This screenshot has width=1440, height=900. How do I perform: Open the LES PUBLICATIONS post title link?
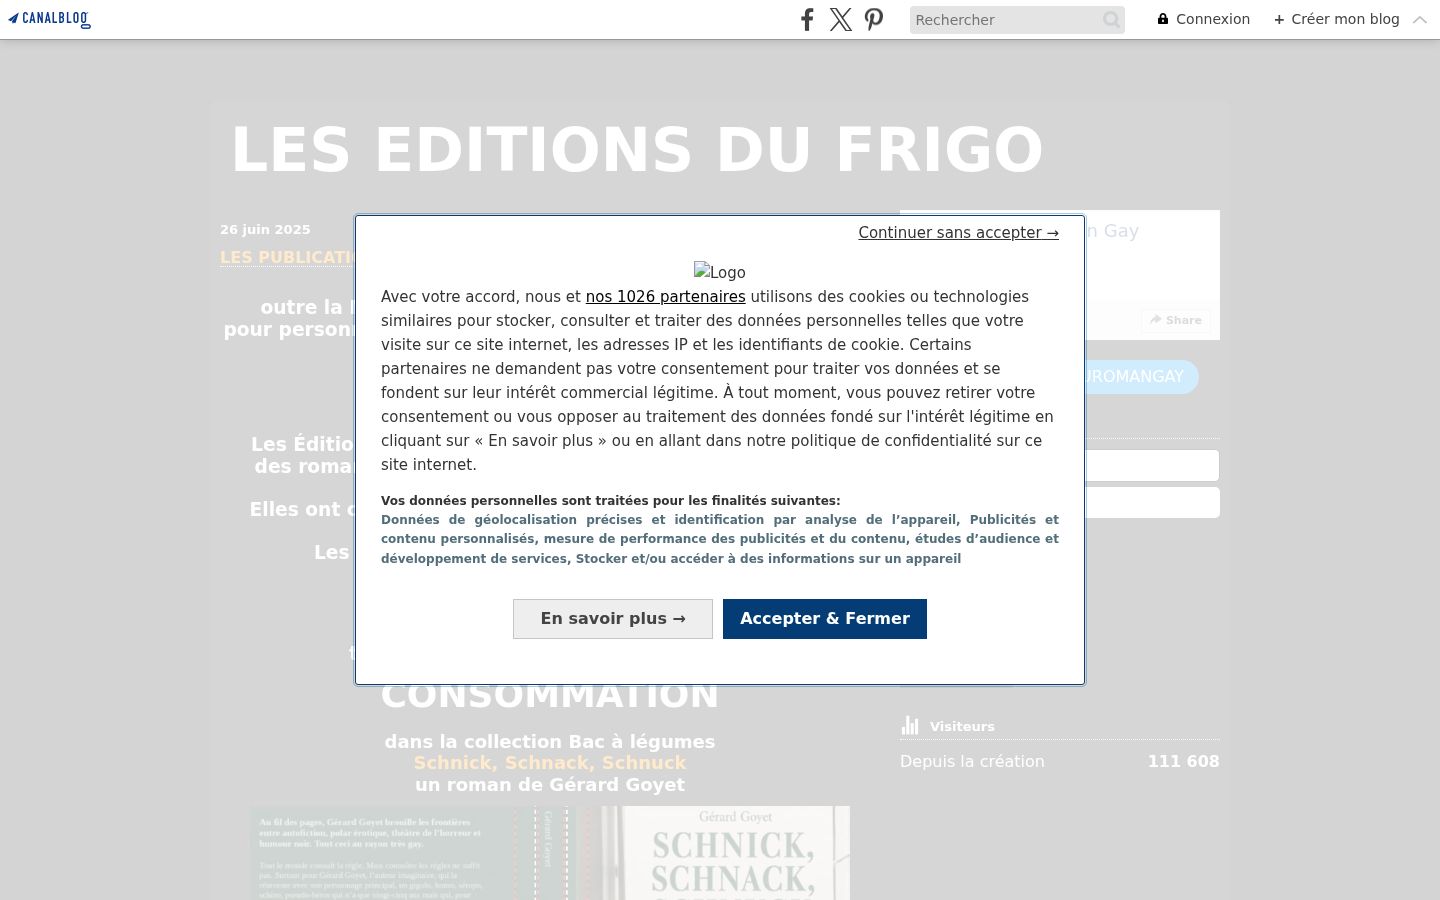pyautogui.click(x=288, y=257)
